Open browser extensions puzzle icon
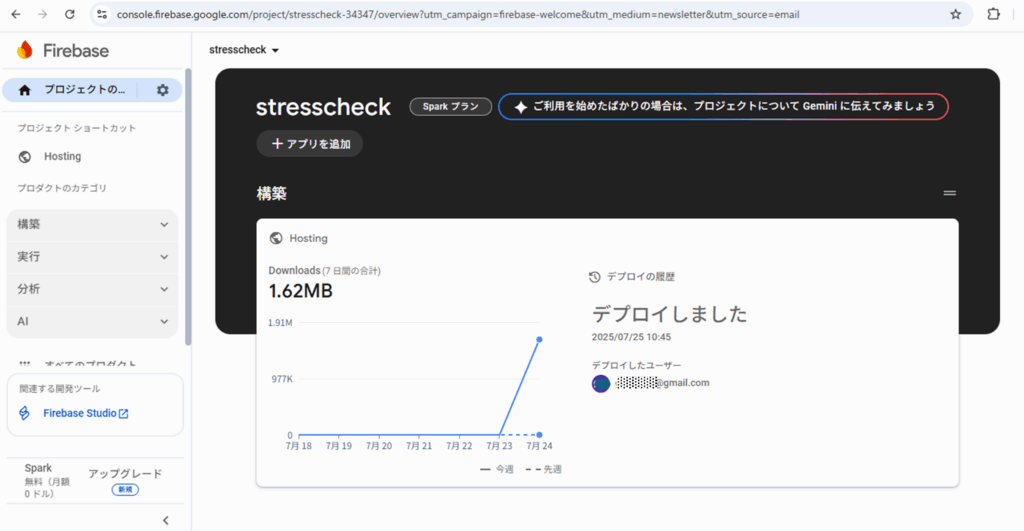This screenshot has height=531, width=1024. click(x=993, y=14)
